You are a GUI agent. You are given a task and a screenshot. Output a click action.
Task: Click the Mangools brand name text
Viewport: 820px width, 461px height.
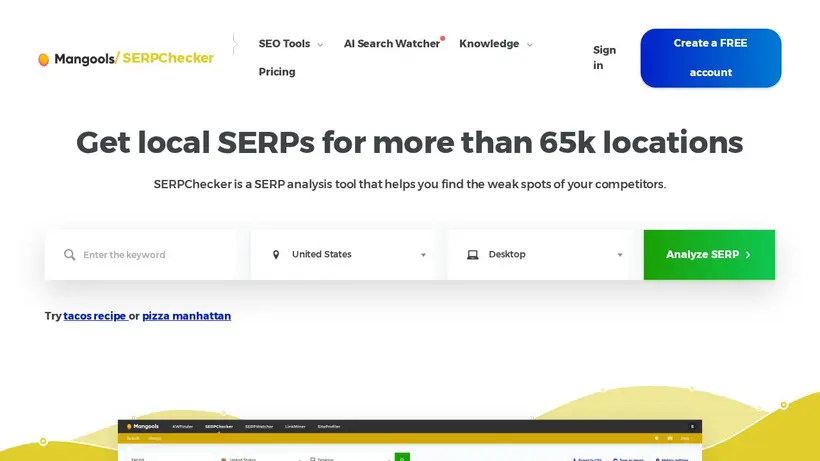pyautogui.click(x=84, y=59)
